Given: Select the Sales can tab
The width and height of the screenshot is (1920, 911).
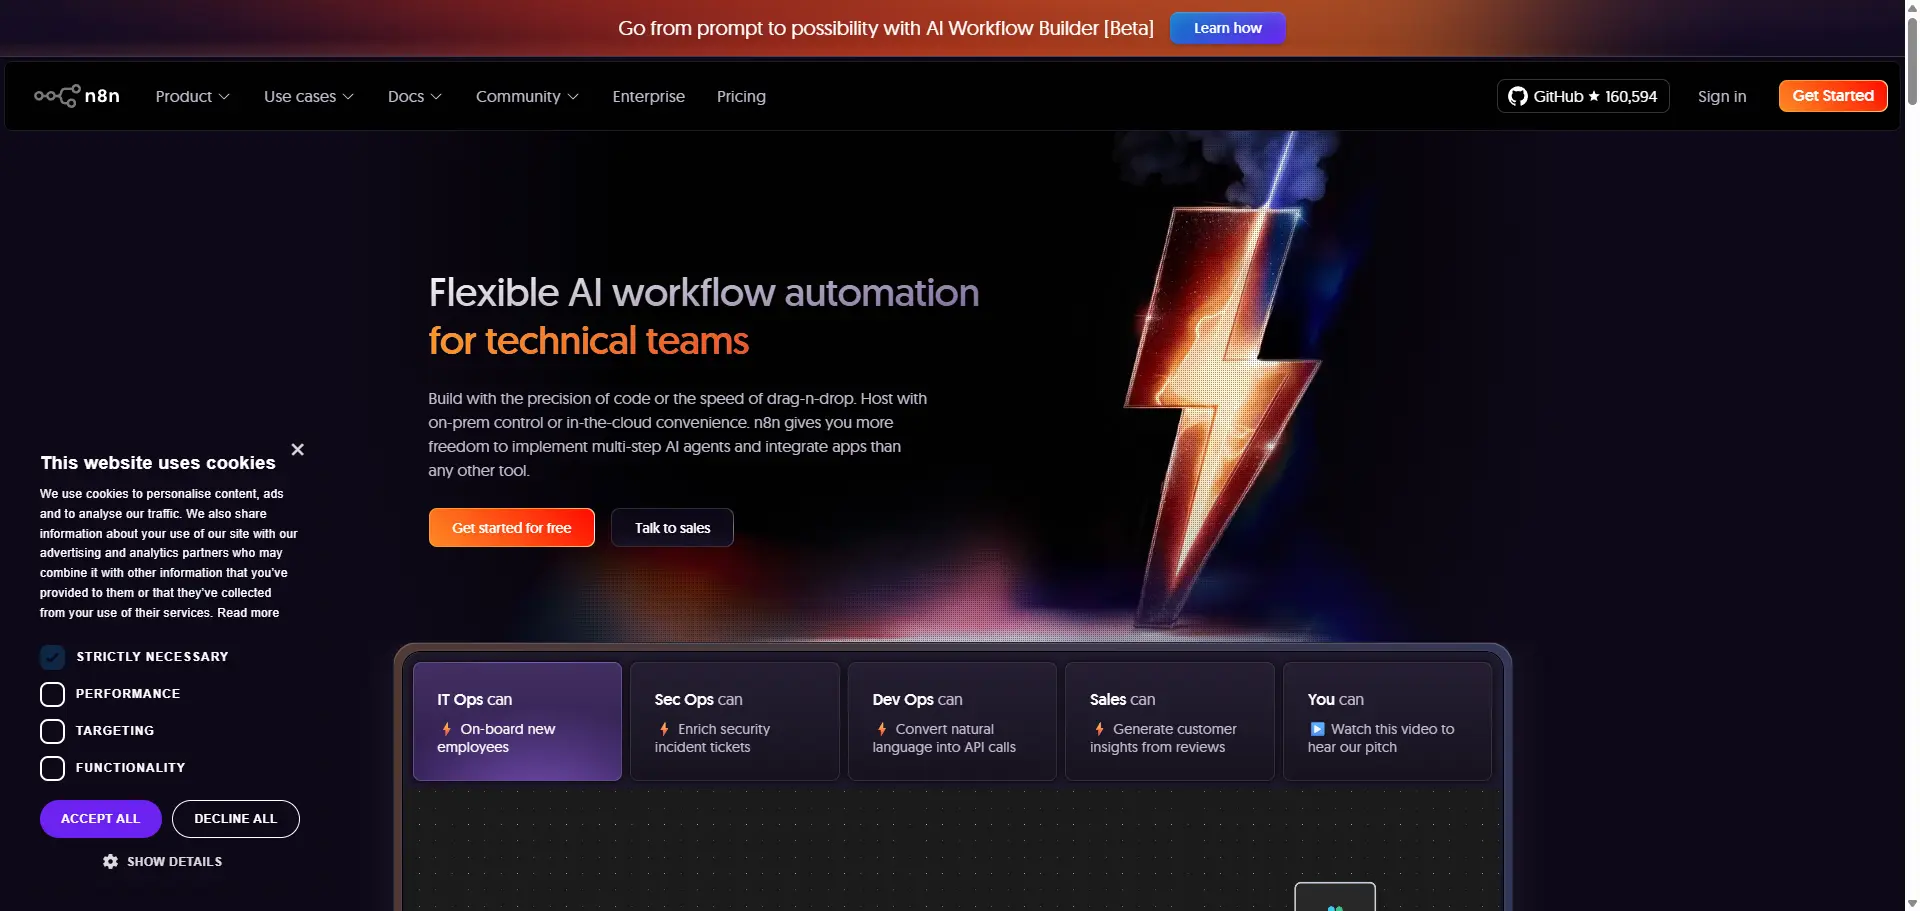Looking at the screenshot, I should 1170,721.
